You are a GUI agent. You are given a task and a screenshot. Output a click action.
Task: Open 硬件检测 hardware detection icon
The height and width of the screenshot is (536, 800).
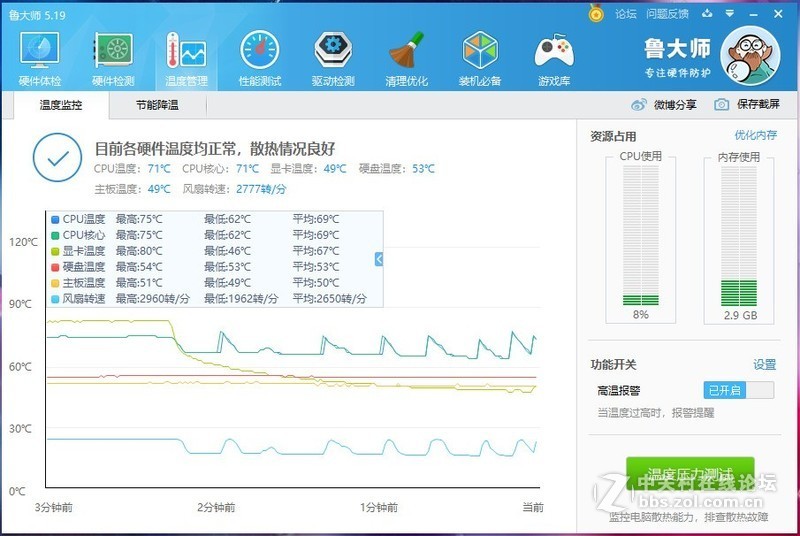tap(113, 50)
